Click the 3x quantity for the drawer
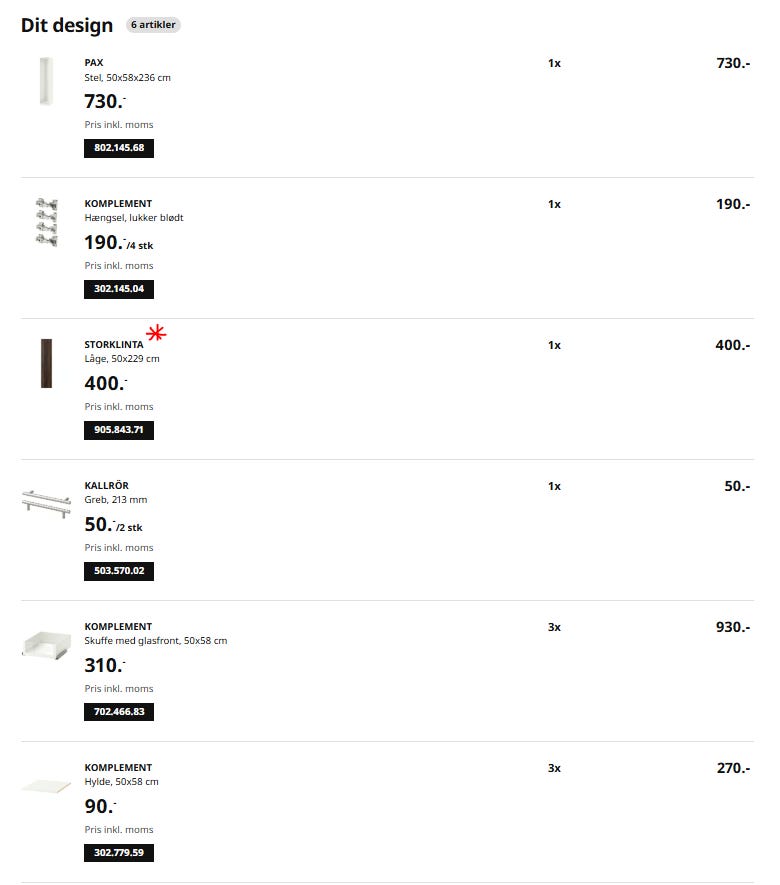The image size is (780, 885). point(554,627)
